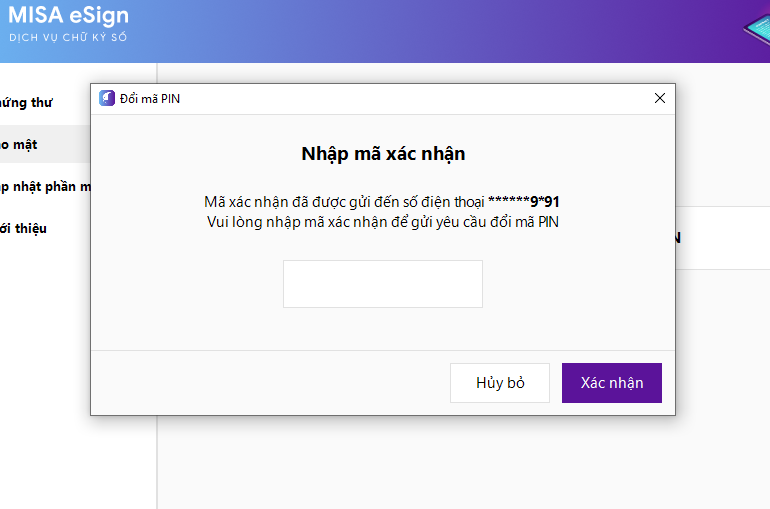Click the Nhập mã xác nhận heading

pos(383,154)
